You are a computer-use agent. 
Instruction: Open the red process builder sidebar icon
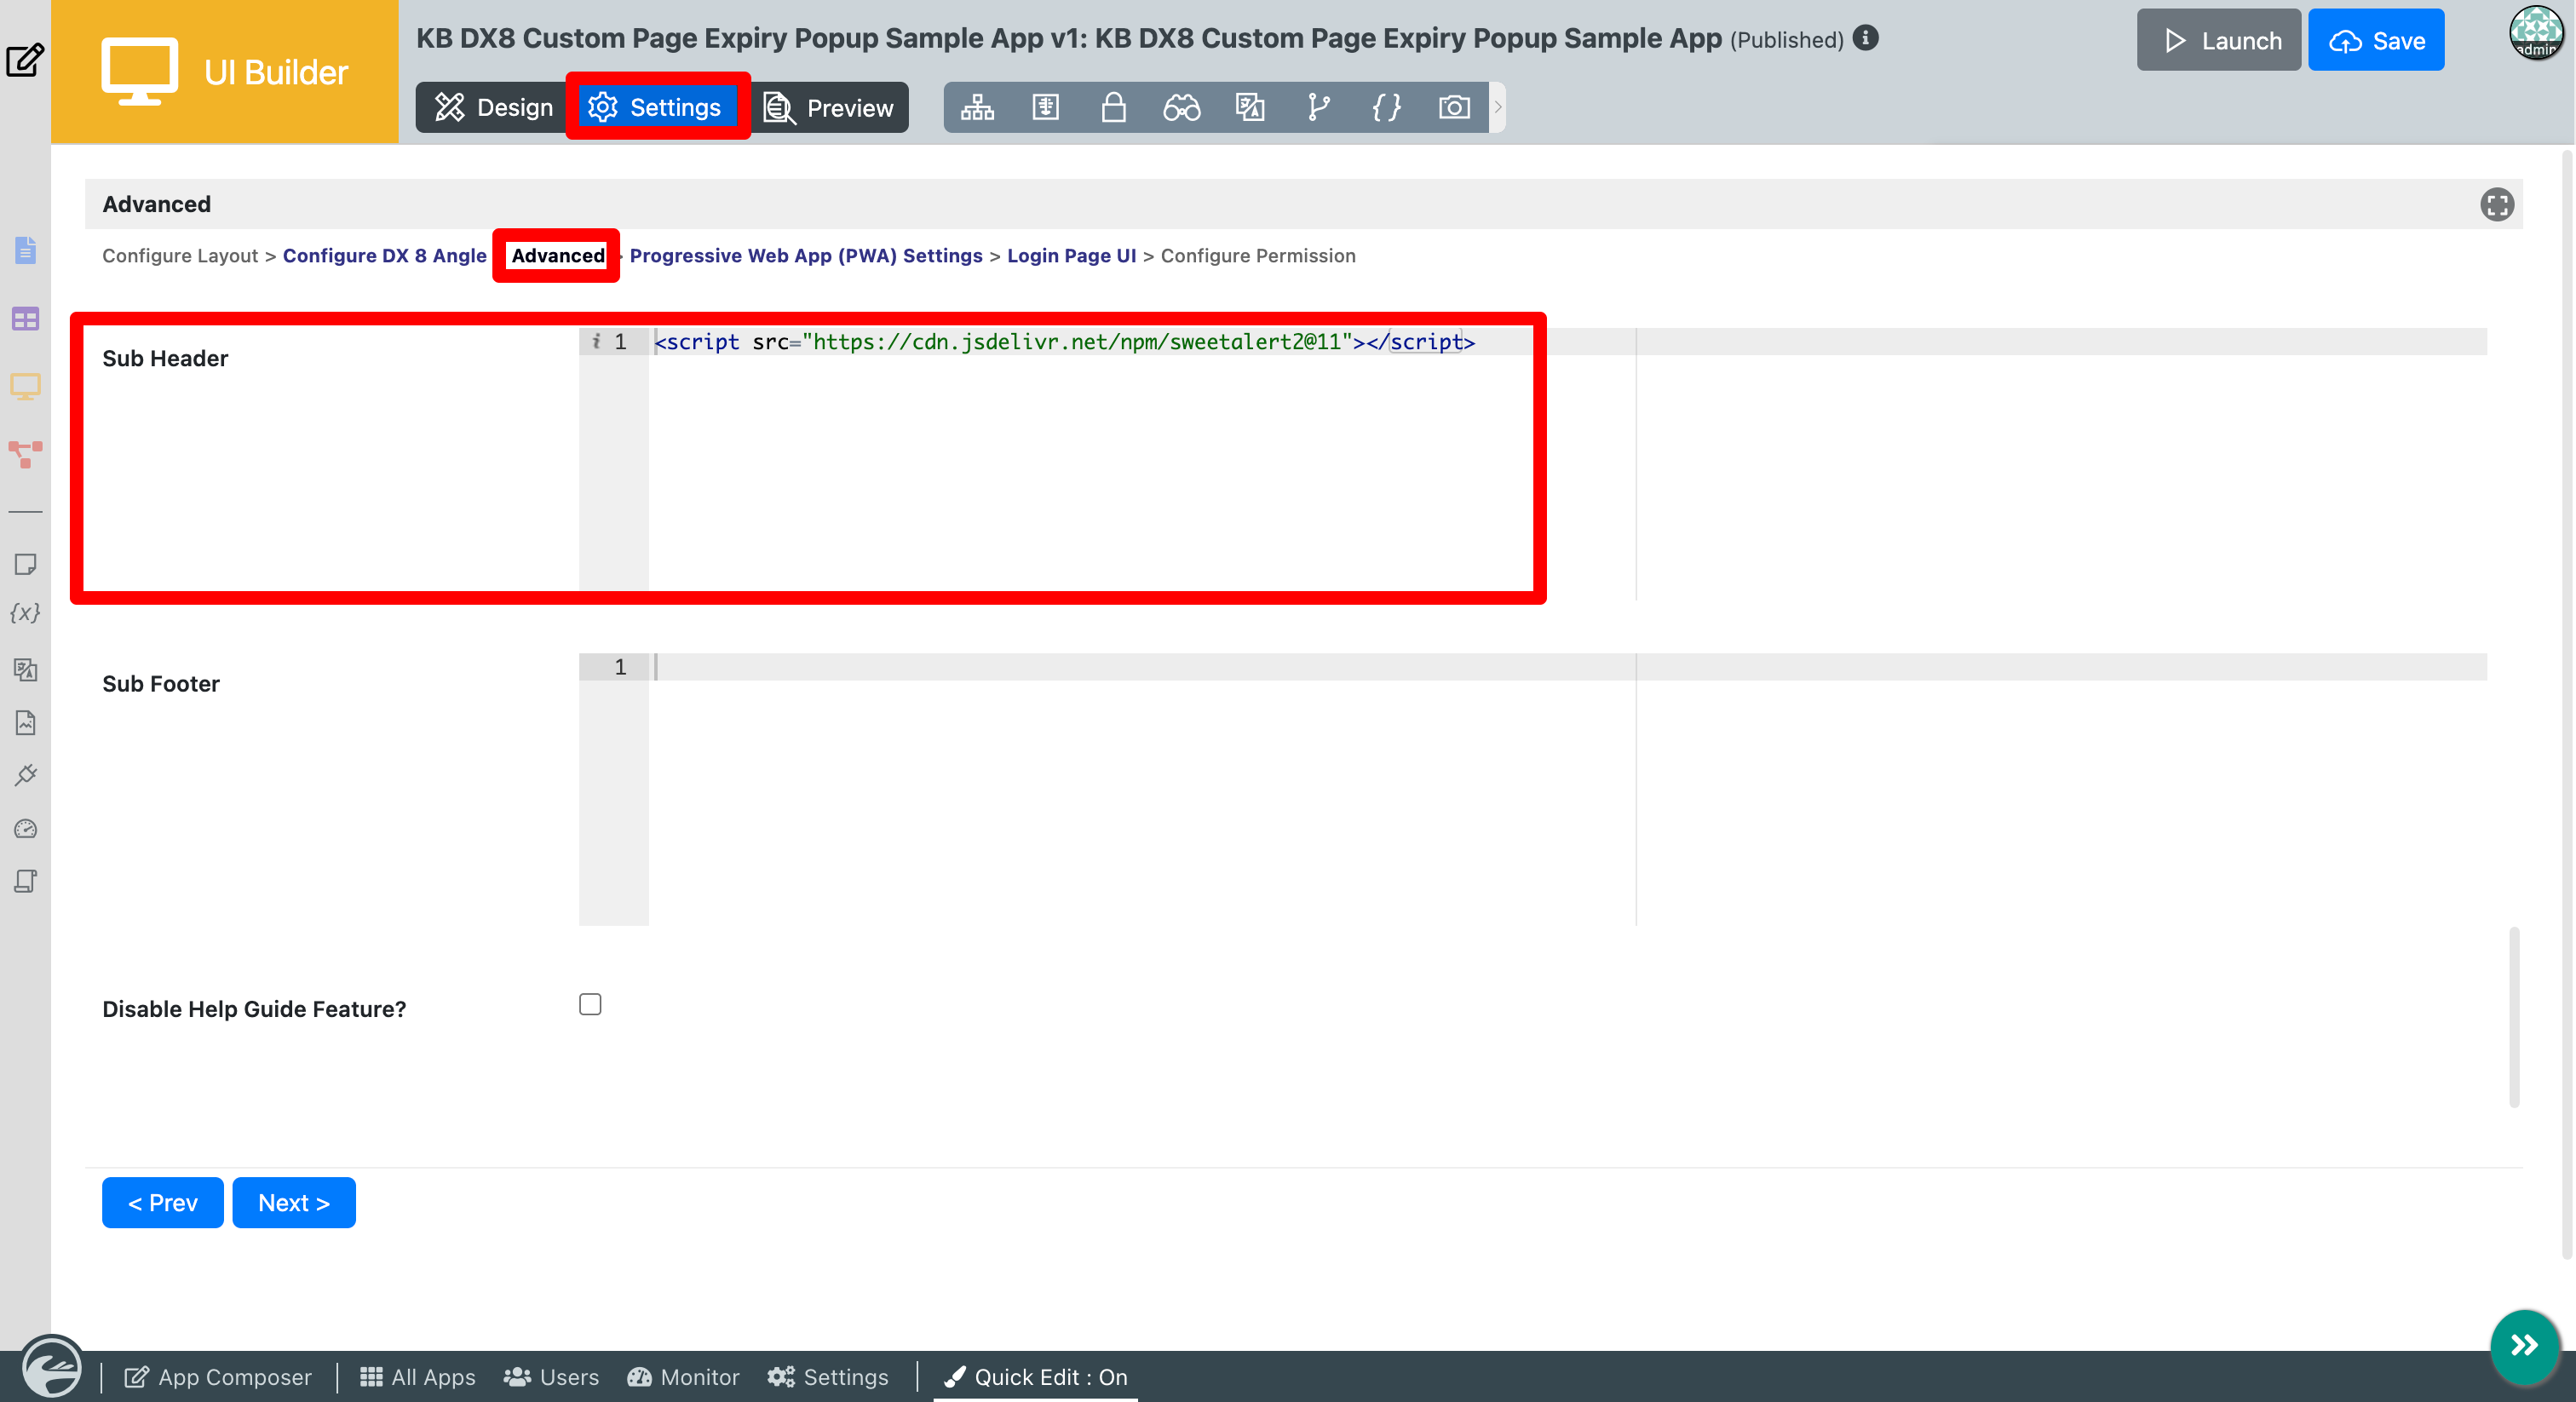point(25,454)
